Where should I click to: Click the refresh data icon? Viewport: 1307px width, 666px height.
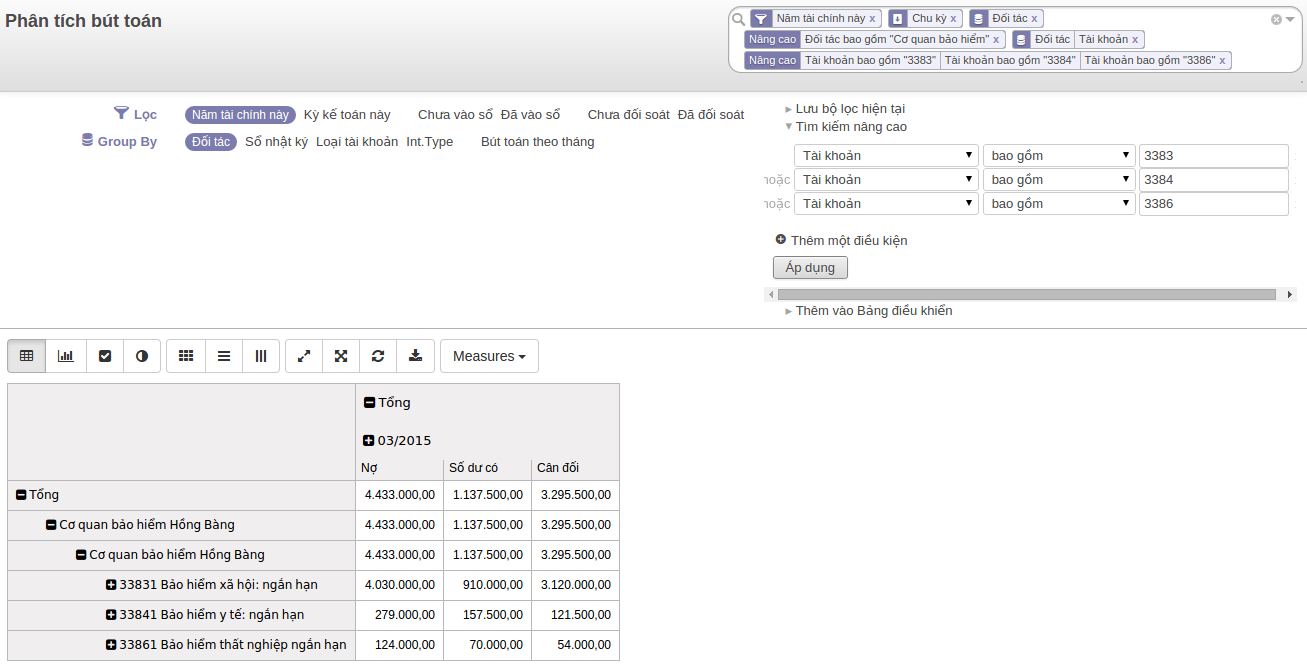378,356
